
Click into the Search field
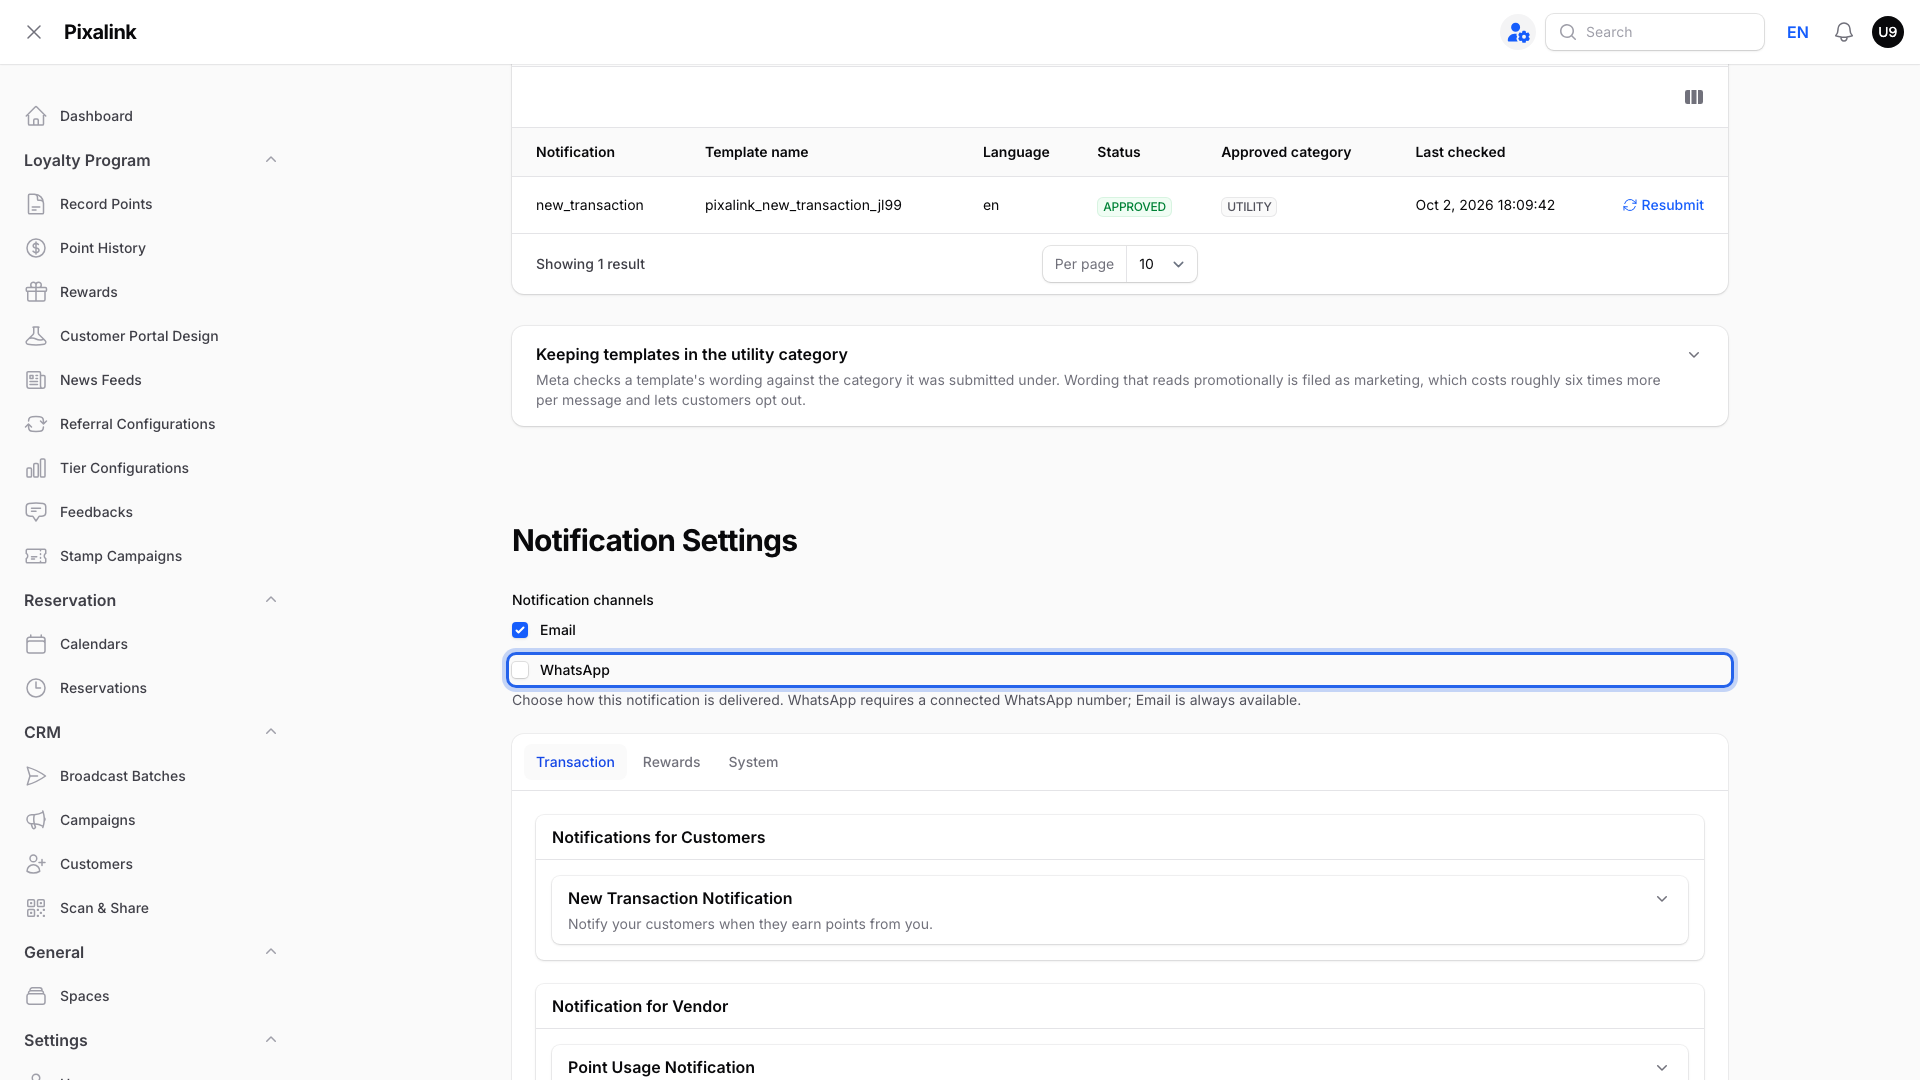tap(1655, 32)
